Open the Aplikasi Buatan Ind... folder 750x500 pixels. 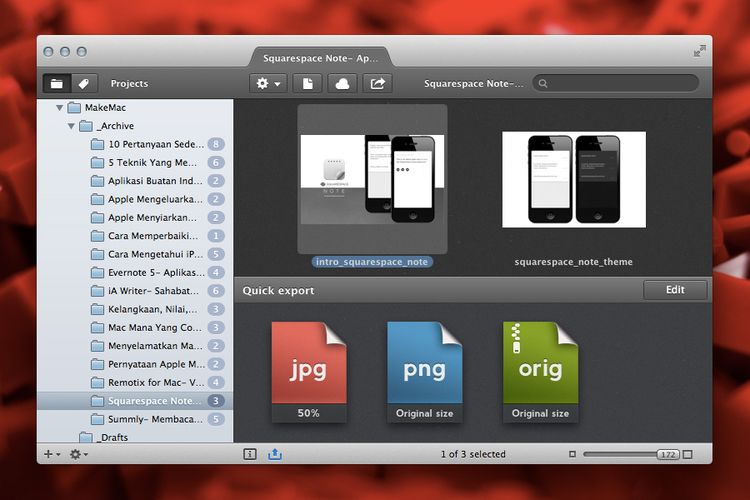coord(135,181)
